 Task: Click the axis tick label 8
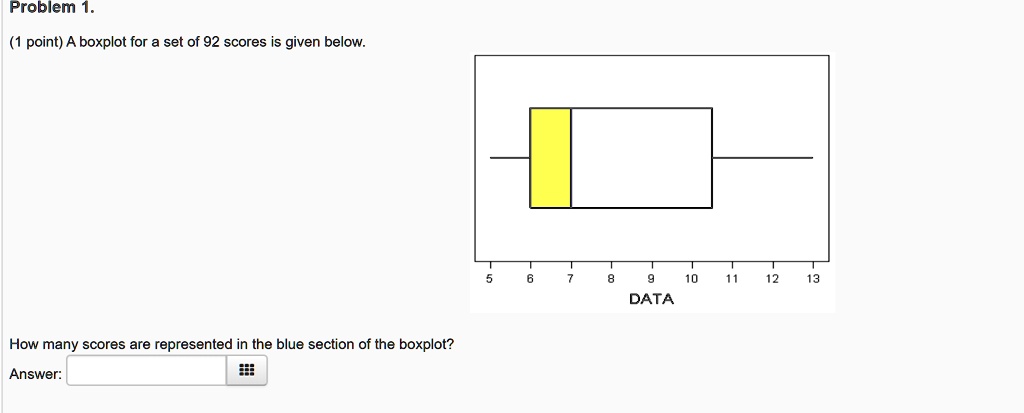coord(611,279)
